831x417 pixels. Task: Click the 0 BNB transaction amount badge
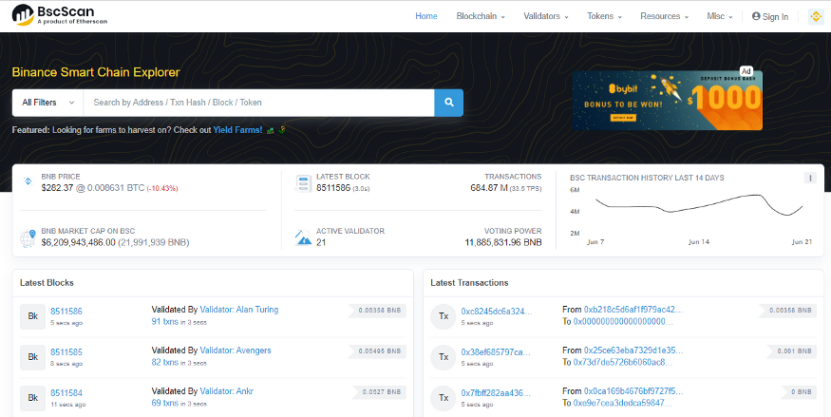pyautogui.click(x=800, y=392)
